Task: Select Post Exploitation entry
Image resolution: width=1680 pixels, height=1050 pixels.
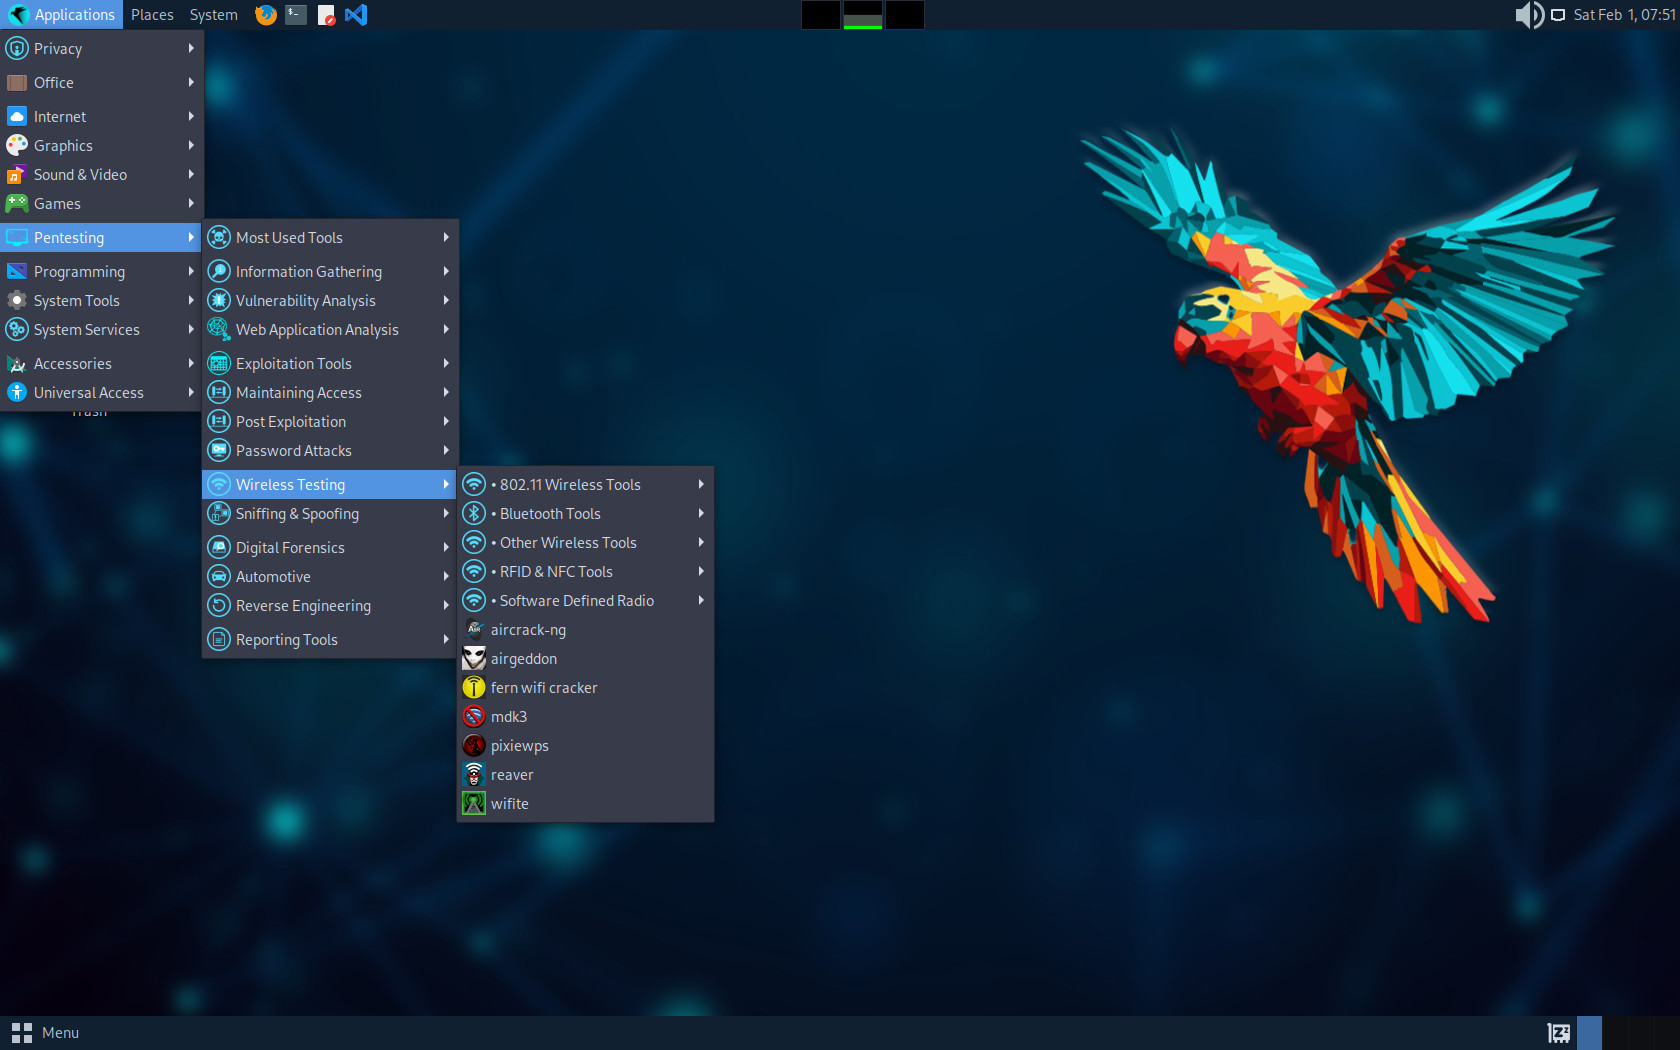Action: click(329, 422)
